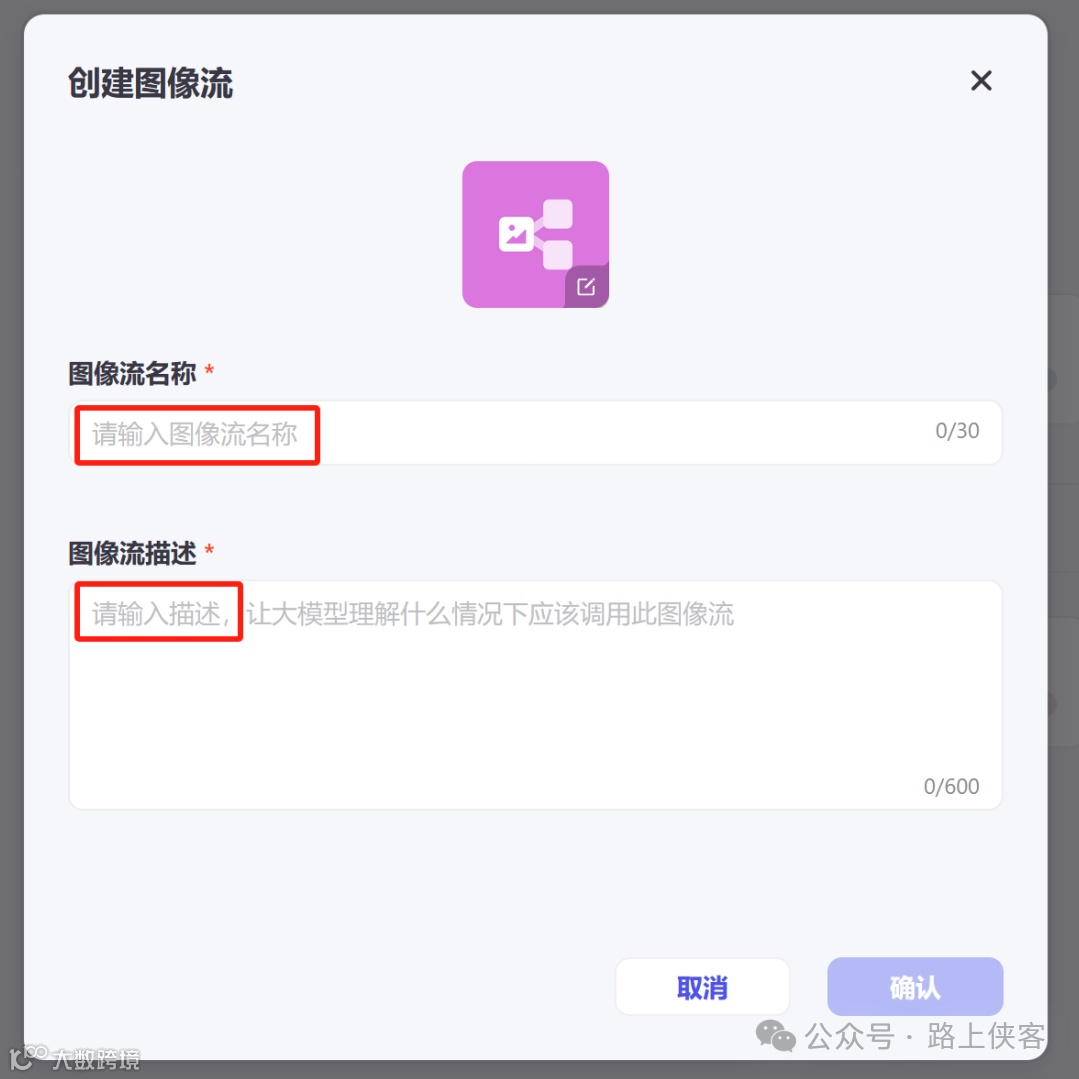Click the 公众号 · 路上侠客 watermark text
The width and height of the screenshot is (1079, 1079).
click(925, 1036)
